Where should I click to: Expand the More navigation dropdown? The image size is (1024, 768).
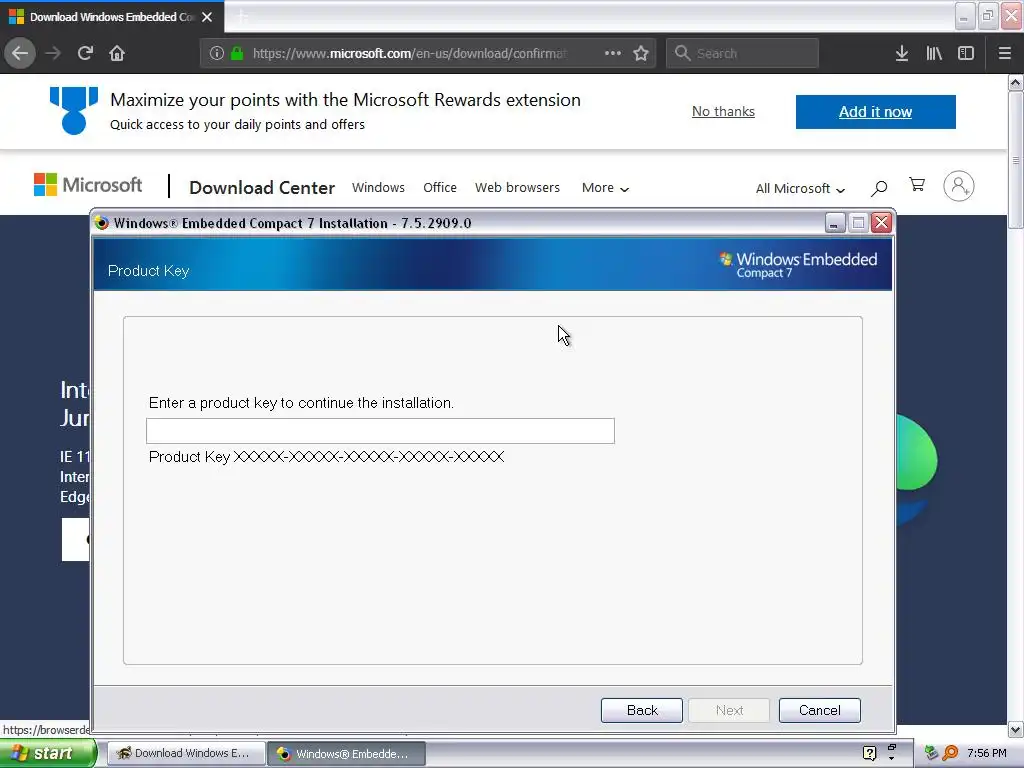pyautogui.click(x=605, y=188)
